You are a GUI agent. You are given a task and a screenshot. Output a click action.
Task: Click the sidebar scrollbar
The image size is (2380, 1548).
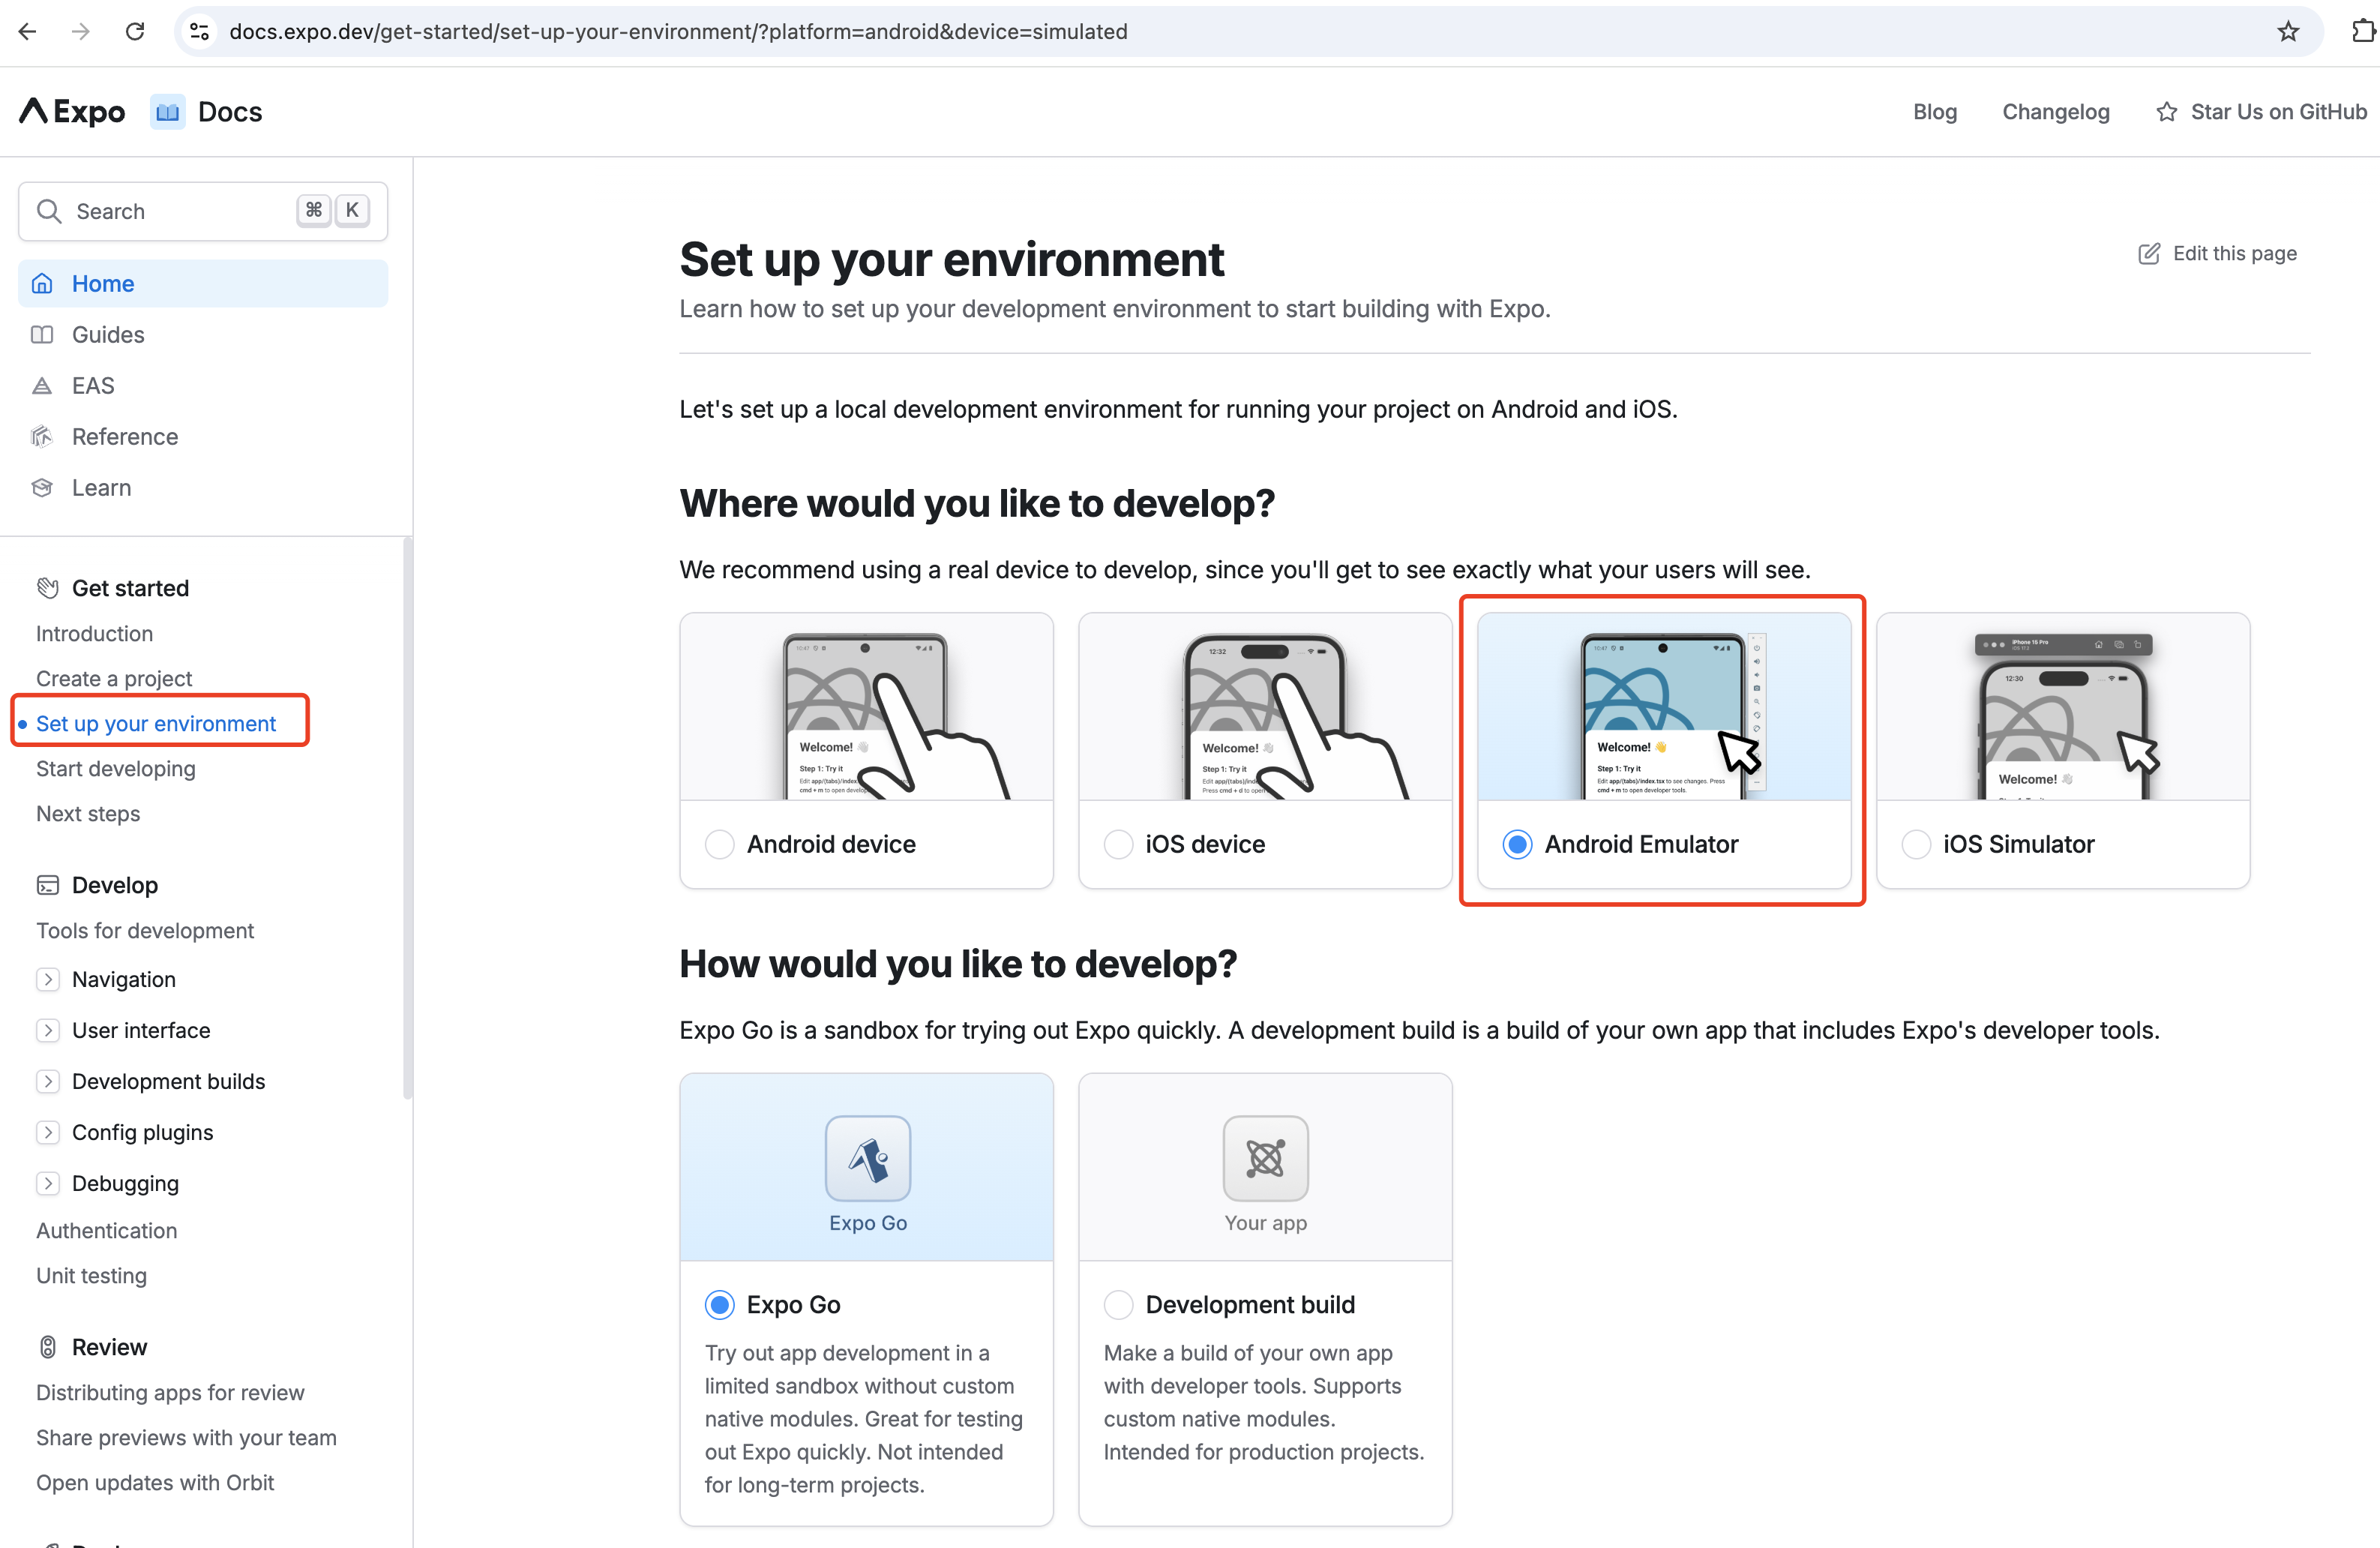coord(407,820)
